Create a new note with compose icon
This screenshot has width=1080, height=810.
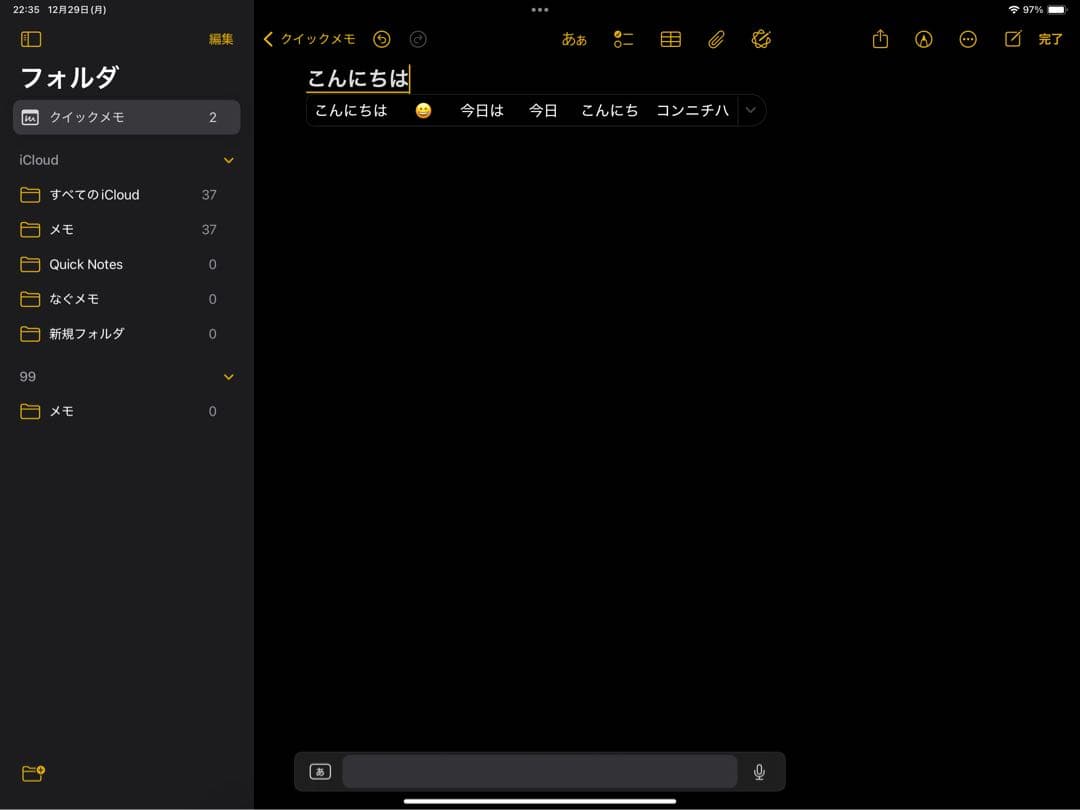pyautogui.click(x=1013, y=39)
